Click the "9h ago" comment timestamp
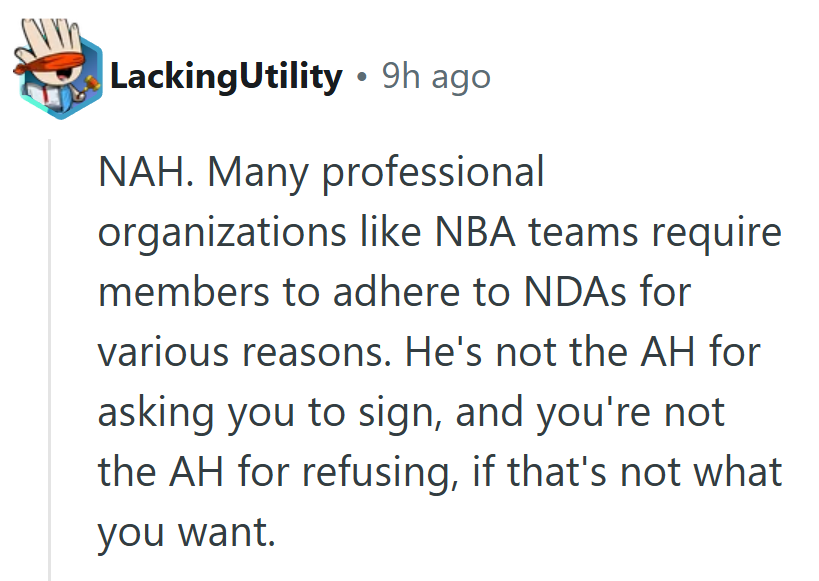 (x=436, y=77)
